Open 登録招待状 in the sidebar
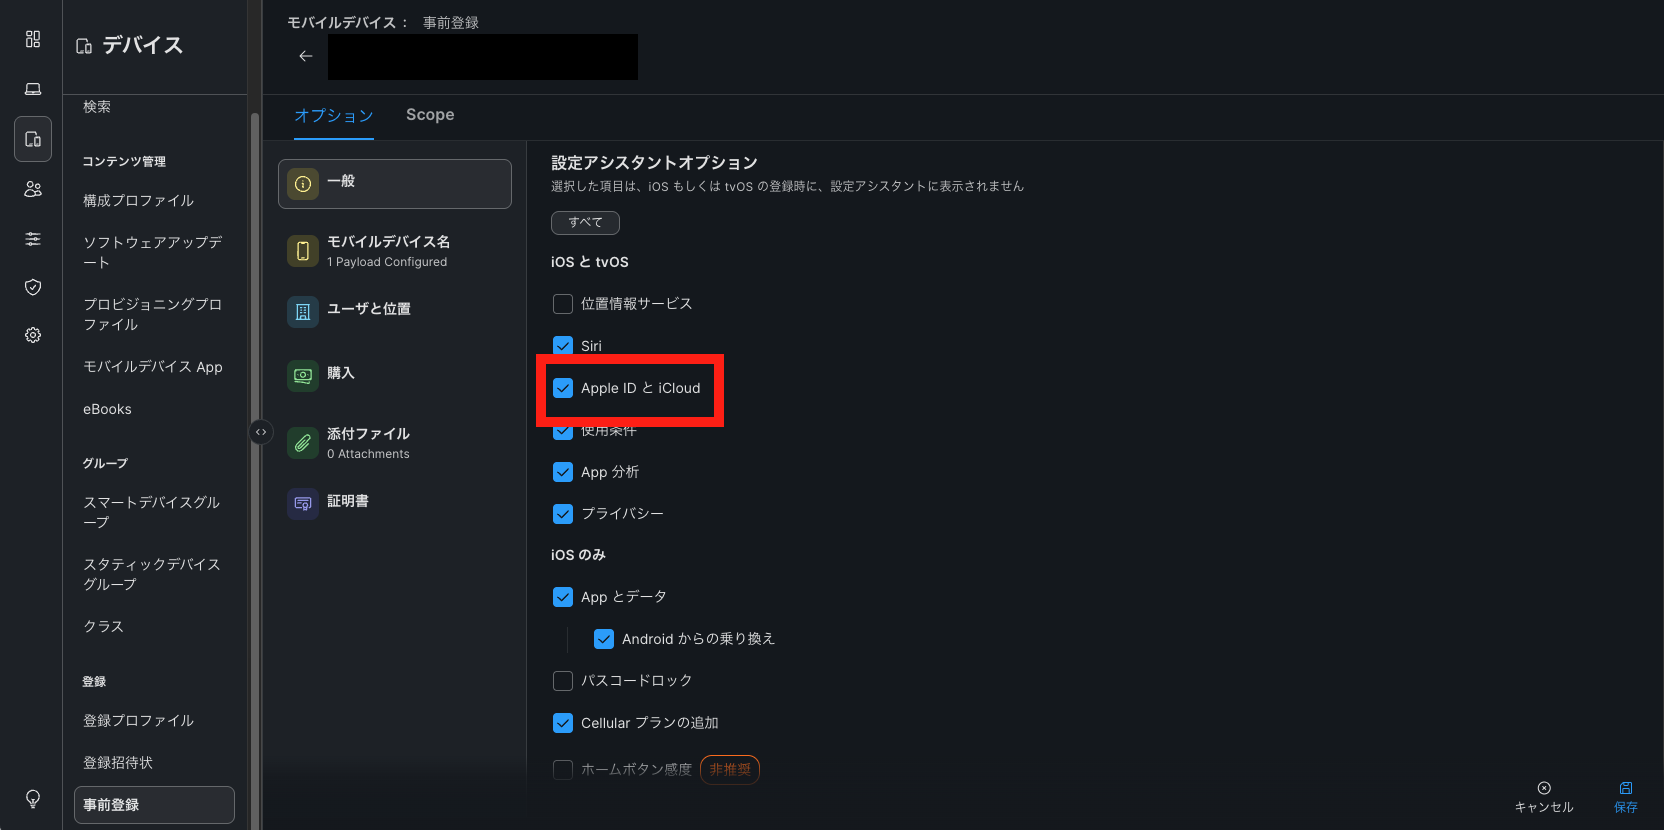 pos(118,763)
